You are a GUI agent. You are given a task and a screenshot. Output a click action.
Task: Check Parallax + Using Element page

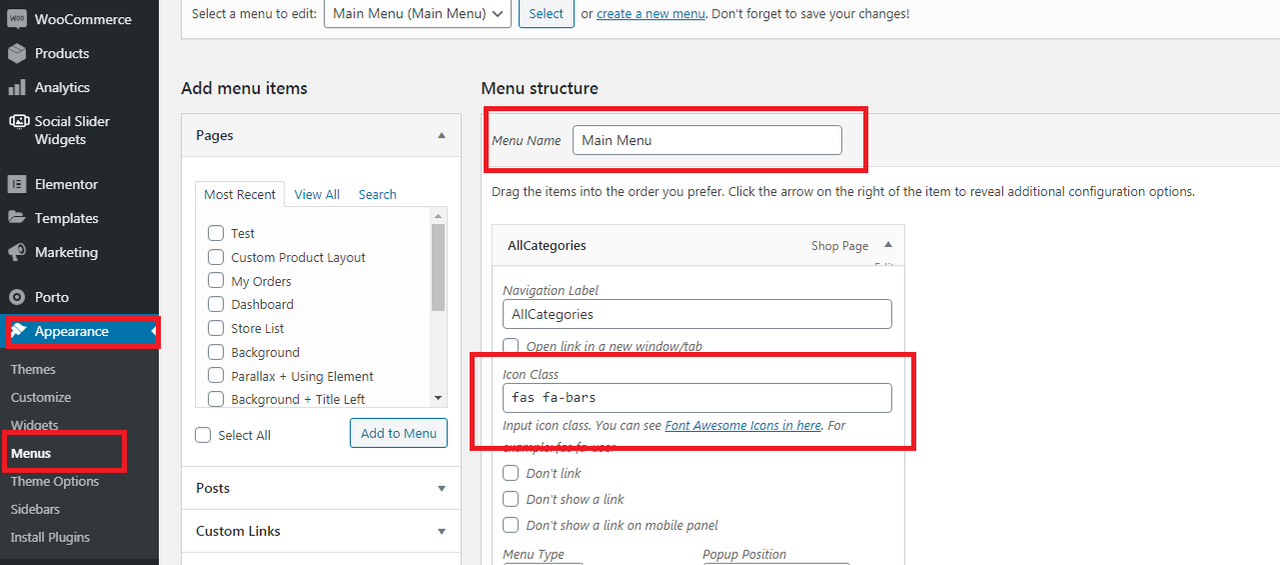(x=216, y=376)
